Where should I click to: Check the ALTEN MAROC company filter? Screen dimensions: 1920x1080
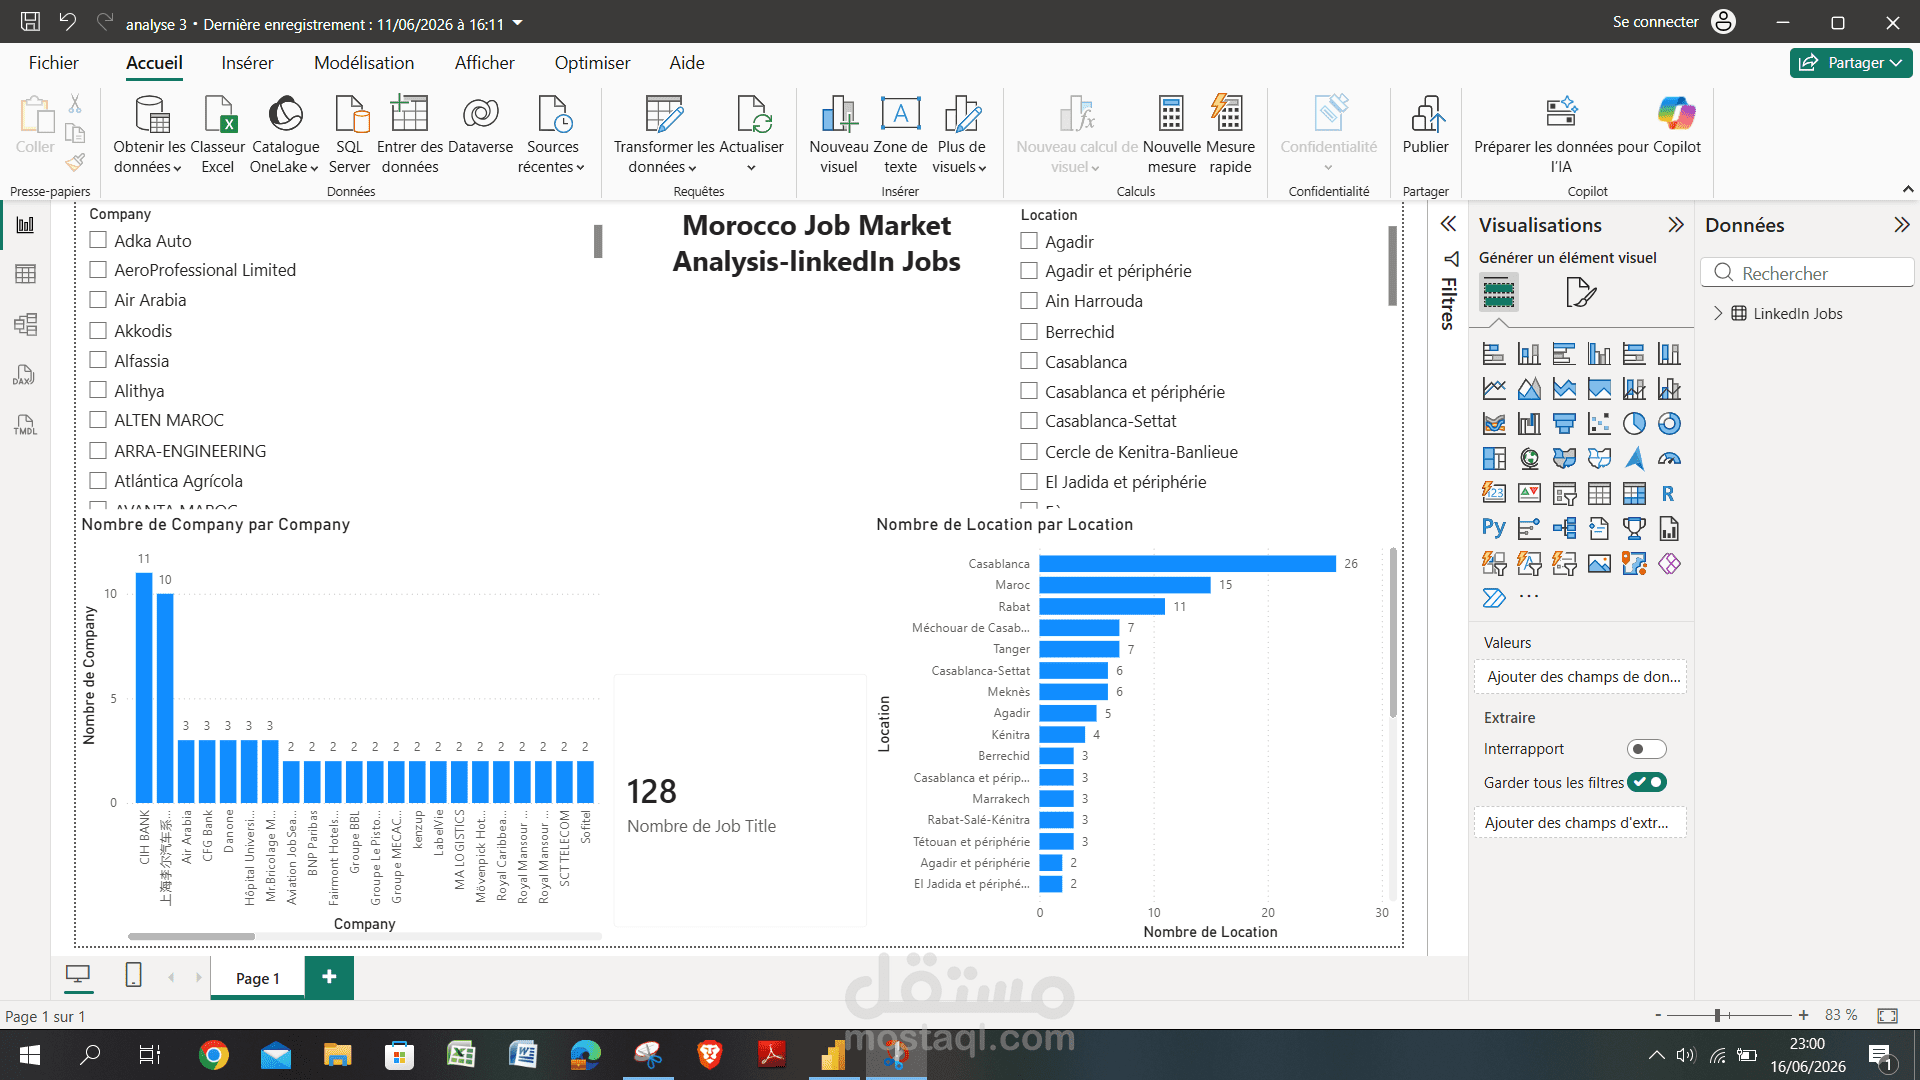pyautogui.click(x=98, y=420)
